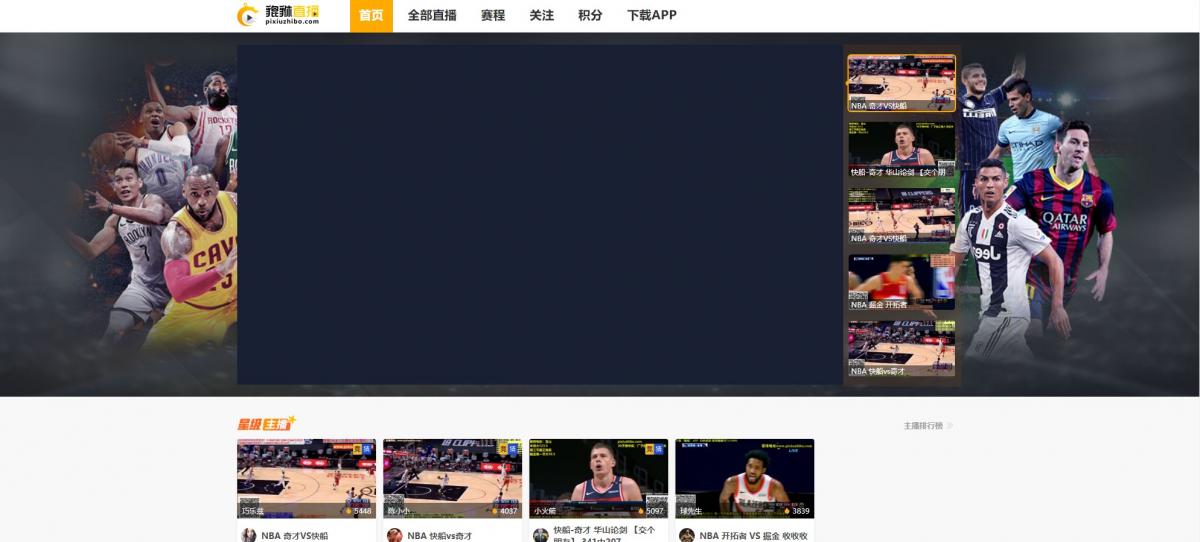Select the highlighted NBA 奇才VS快船 sidebar thumbnail

(901, 82)
